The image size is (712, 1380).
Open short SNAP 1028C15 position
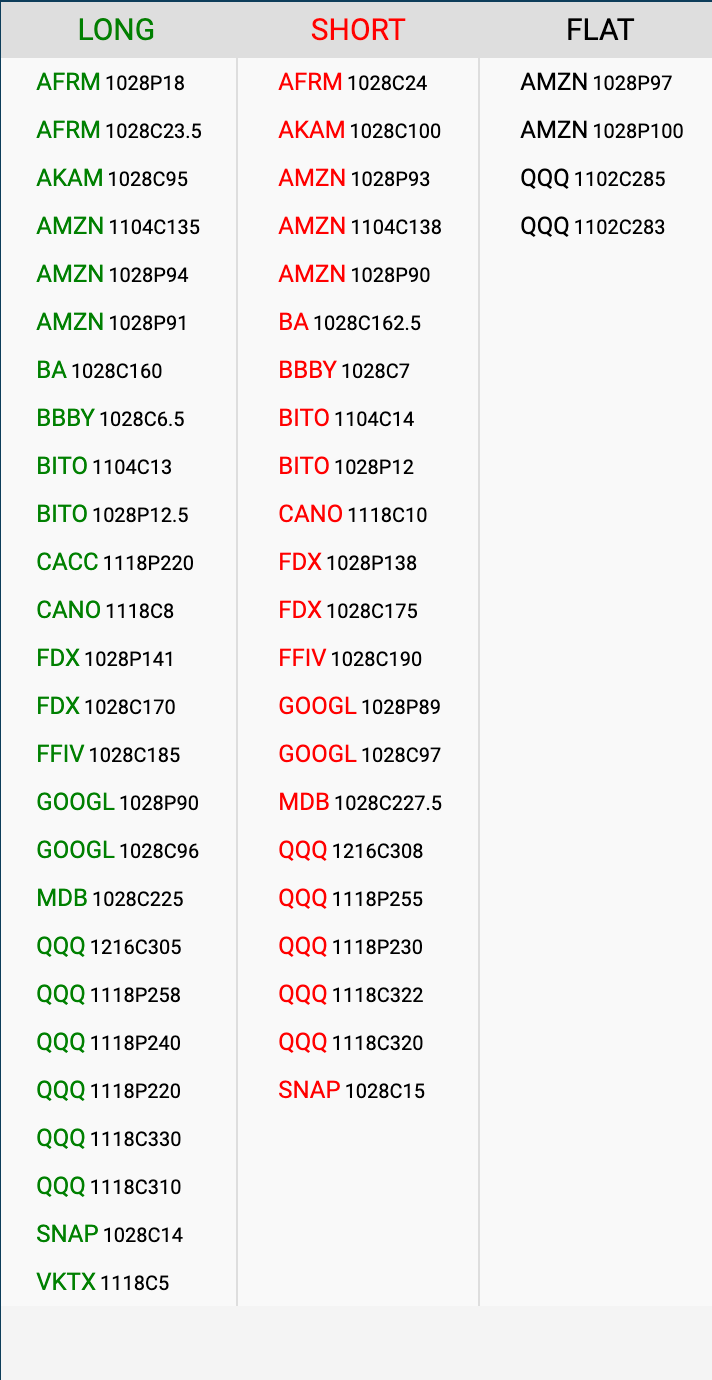pos(352,1091)
